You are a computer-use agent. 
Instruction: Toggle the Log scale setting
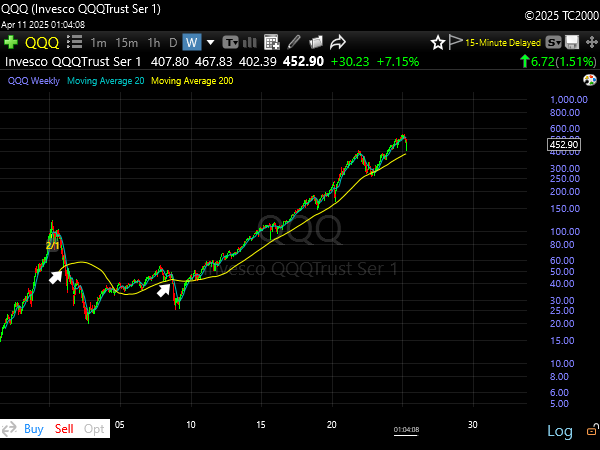coord(560,431)
